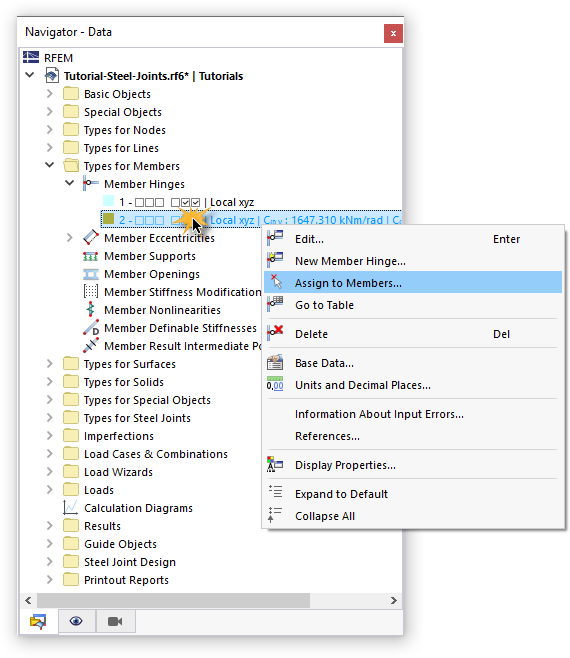
Task: Click the Tutorial-Steel-Joints file icon
Action: coord(52,76)
